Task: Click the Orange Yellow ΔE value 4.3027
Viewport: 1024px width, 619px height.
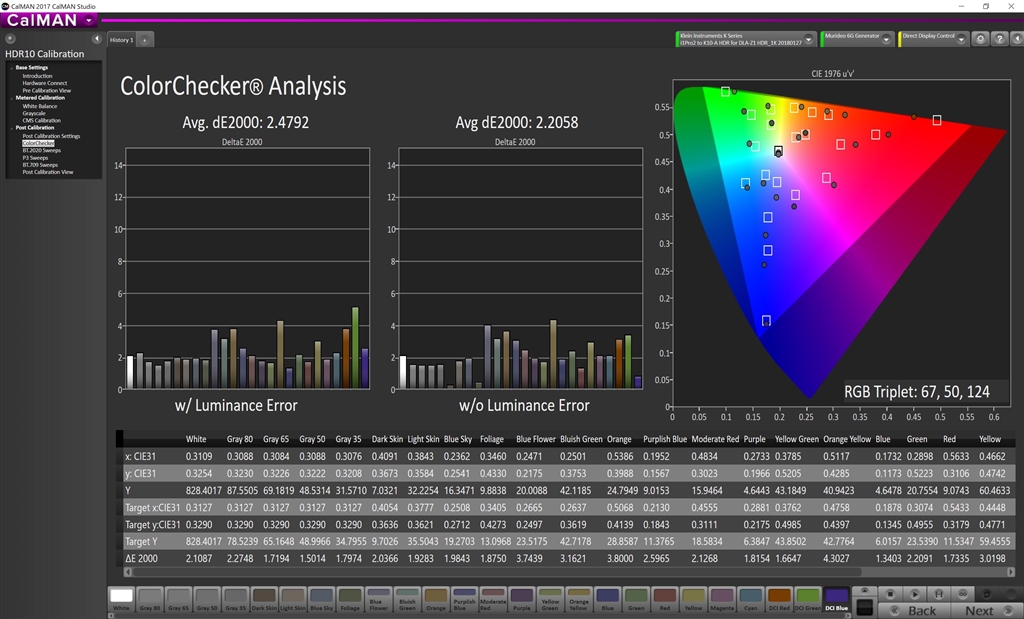Action: pos(837,558)
